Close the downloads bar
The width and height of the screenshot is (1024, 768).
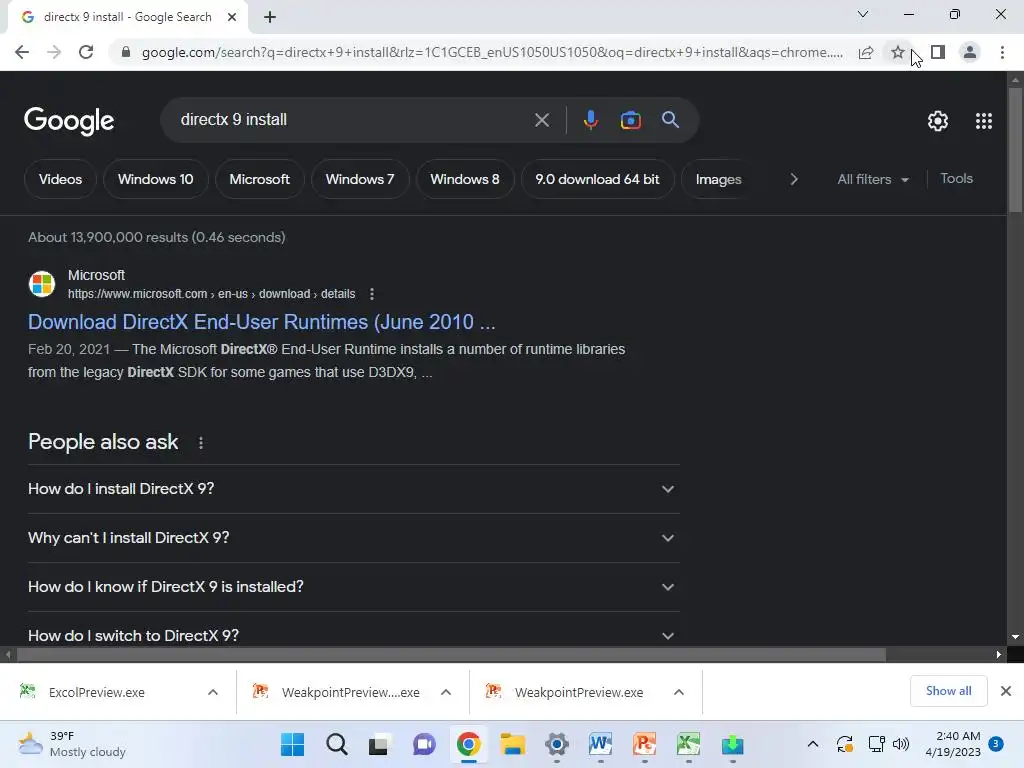pos(1006,691)
